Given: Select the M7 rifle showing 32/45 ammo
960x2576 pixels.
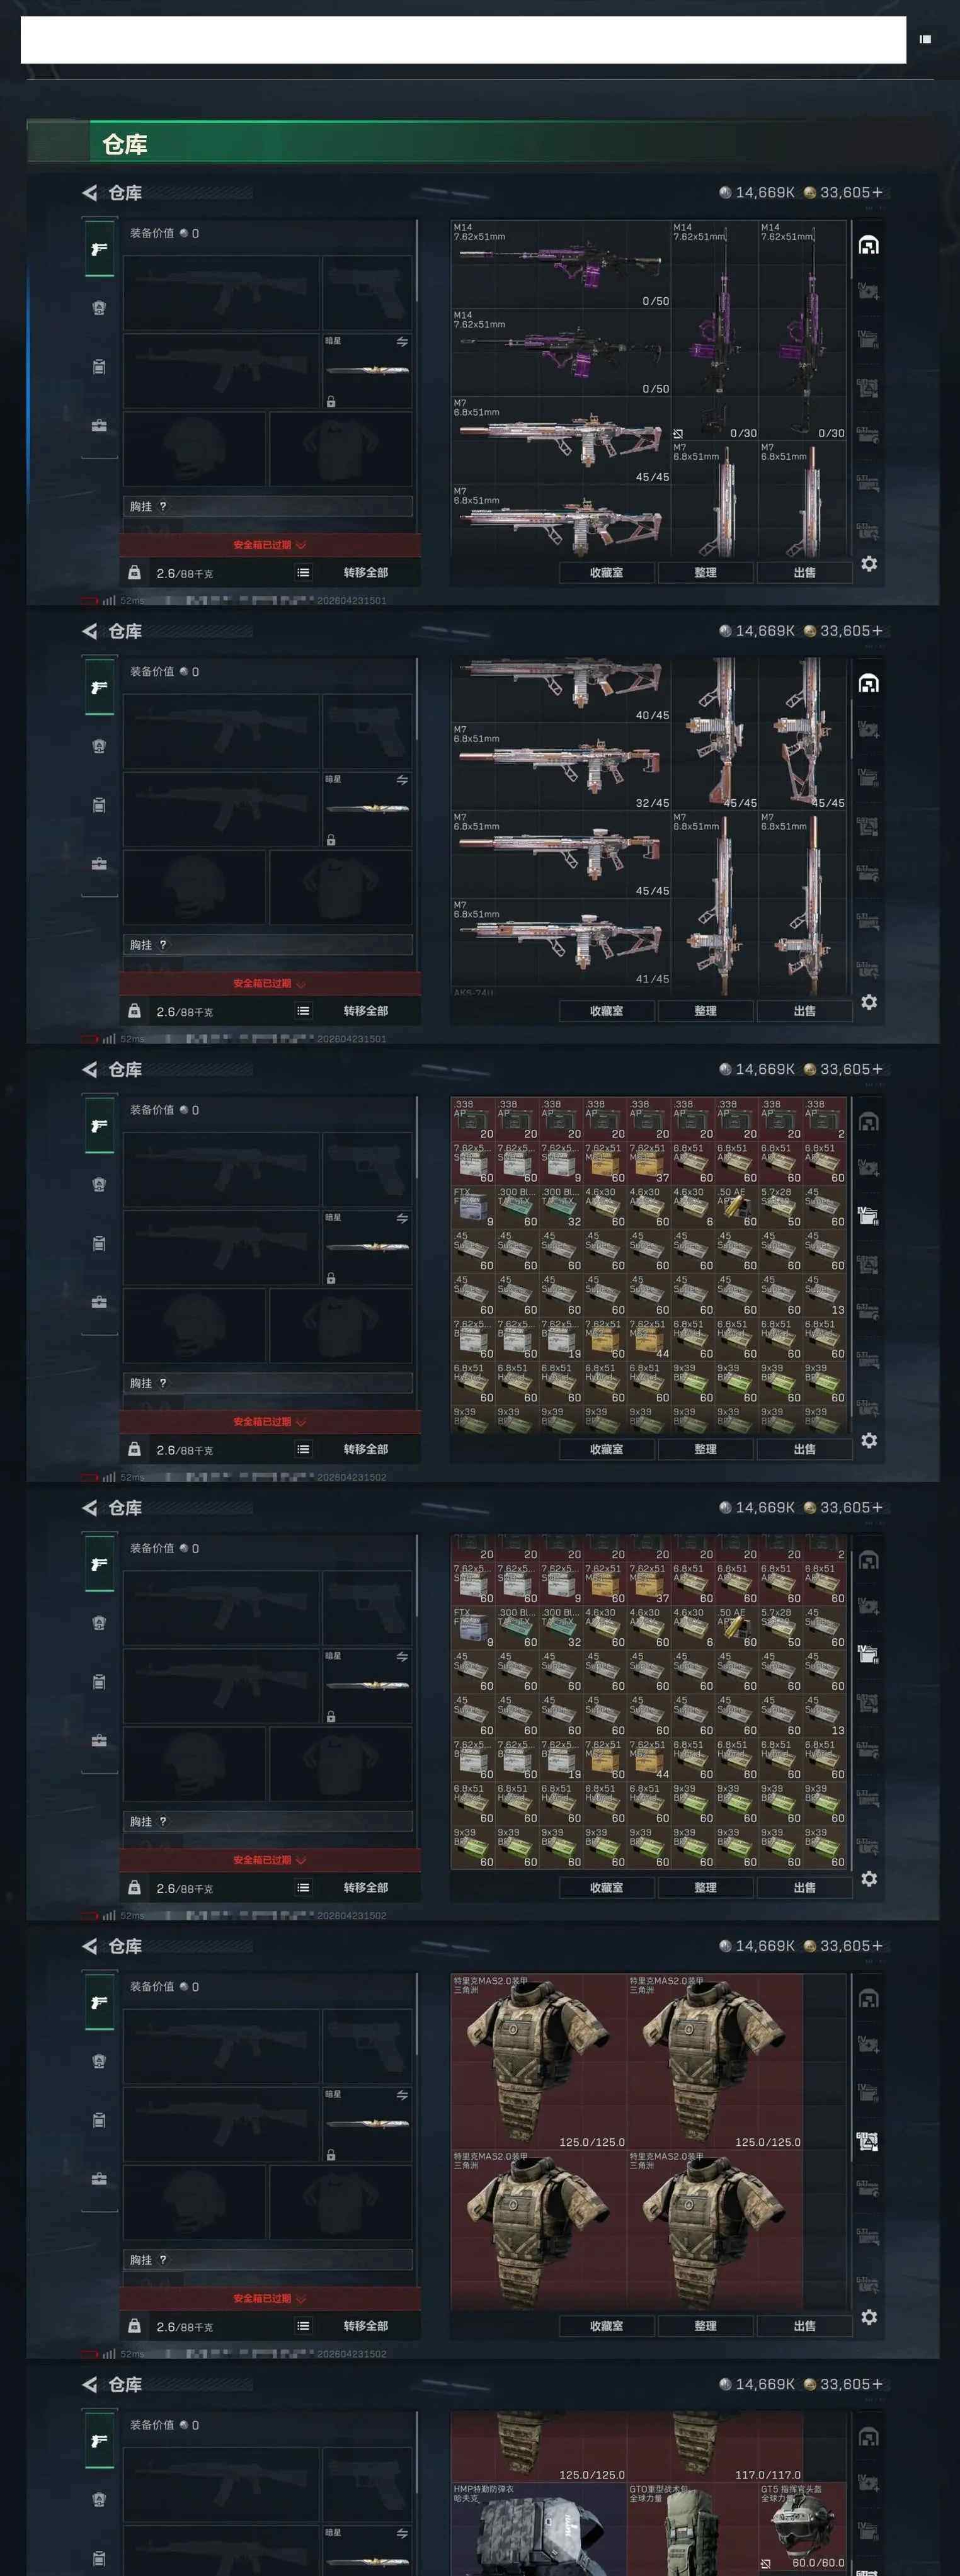Looking at the screenshot, I should point(560,766).
